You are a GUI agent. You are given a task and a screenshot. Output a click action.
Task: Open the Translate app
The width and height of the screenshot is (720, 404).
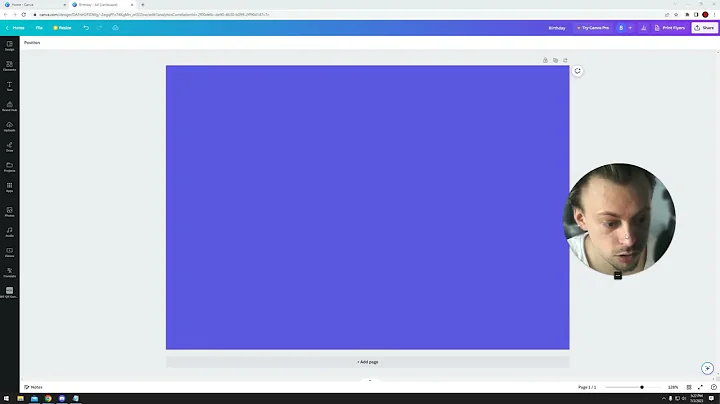point(9,272)
